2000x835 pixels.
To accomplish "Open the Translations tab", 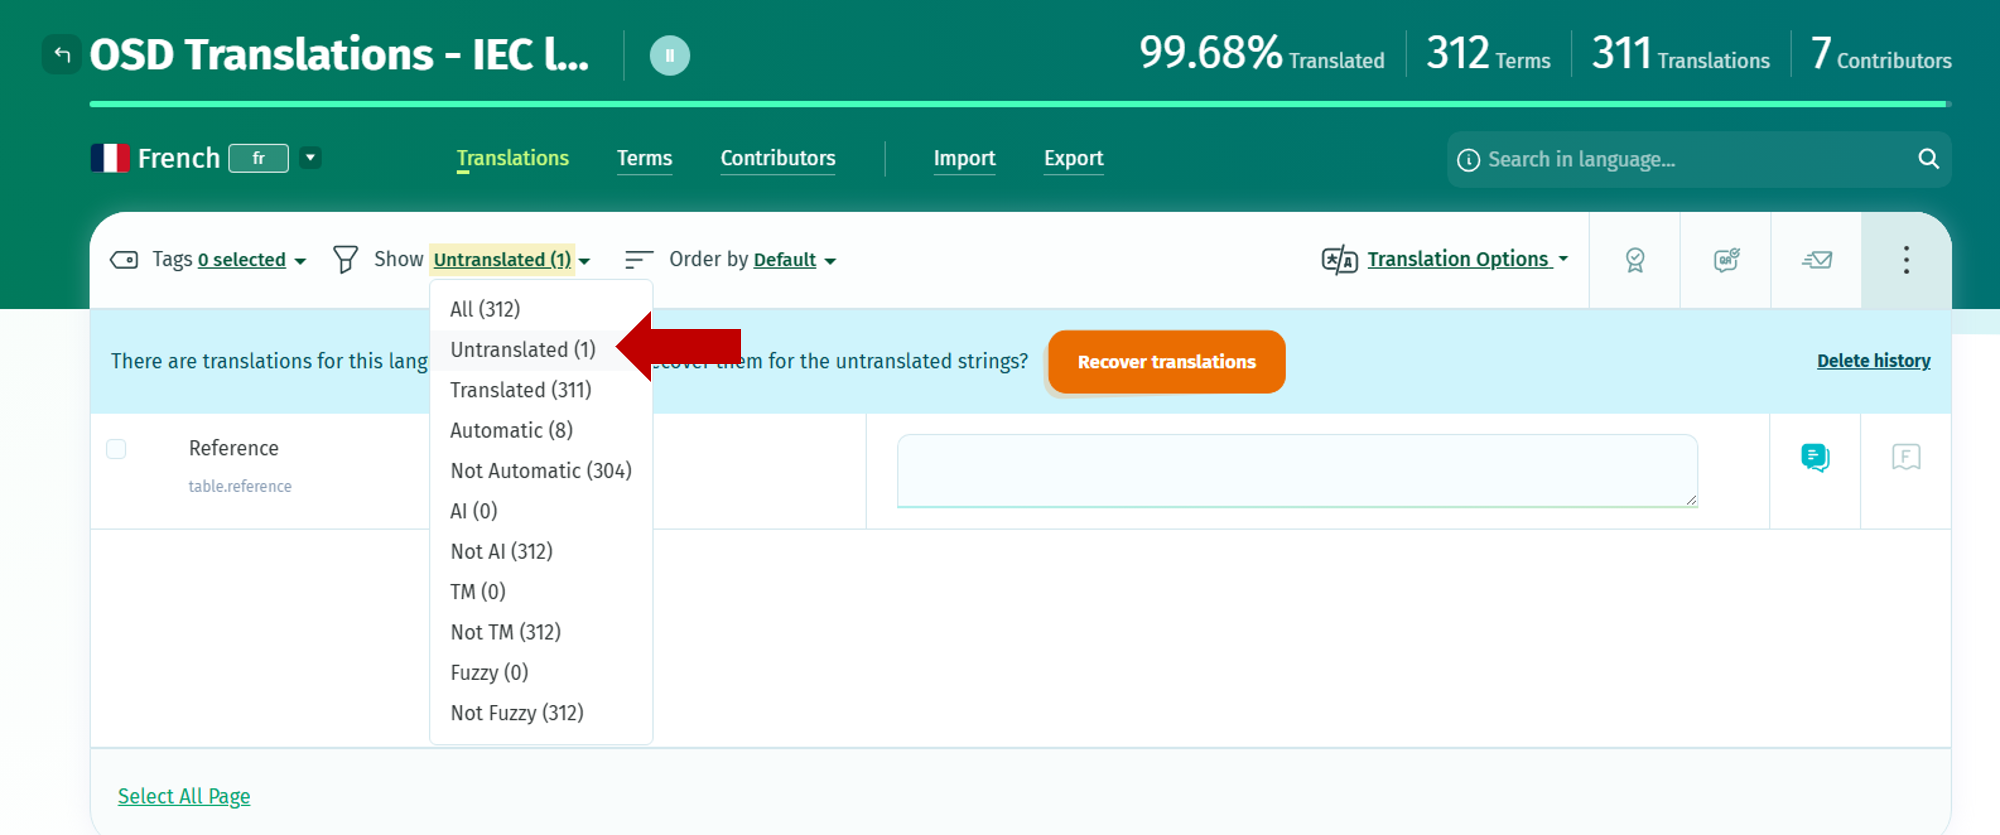I will (x=513, y=158).
